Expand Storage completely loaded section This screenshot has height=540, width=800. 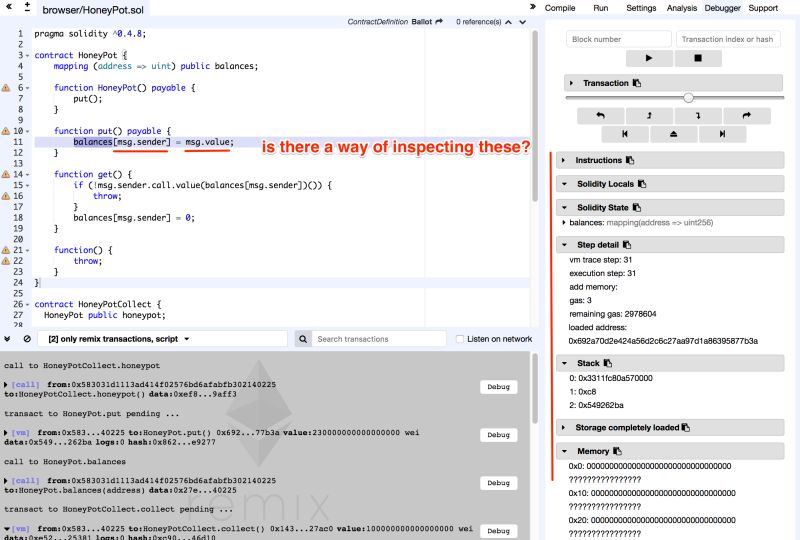pyautogui.click(x=563, y=428)
